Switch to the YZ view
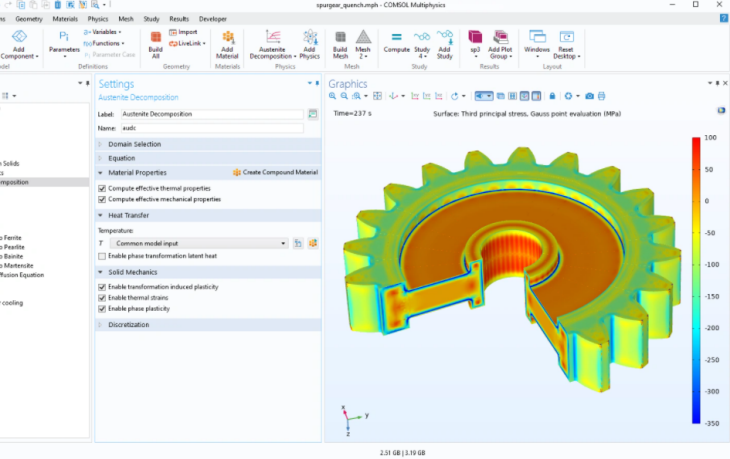Viewport: 730px width, 459px height. tap(426, 96)
